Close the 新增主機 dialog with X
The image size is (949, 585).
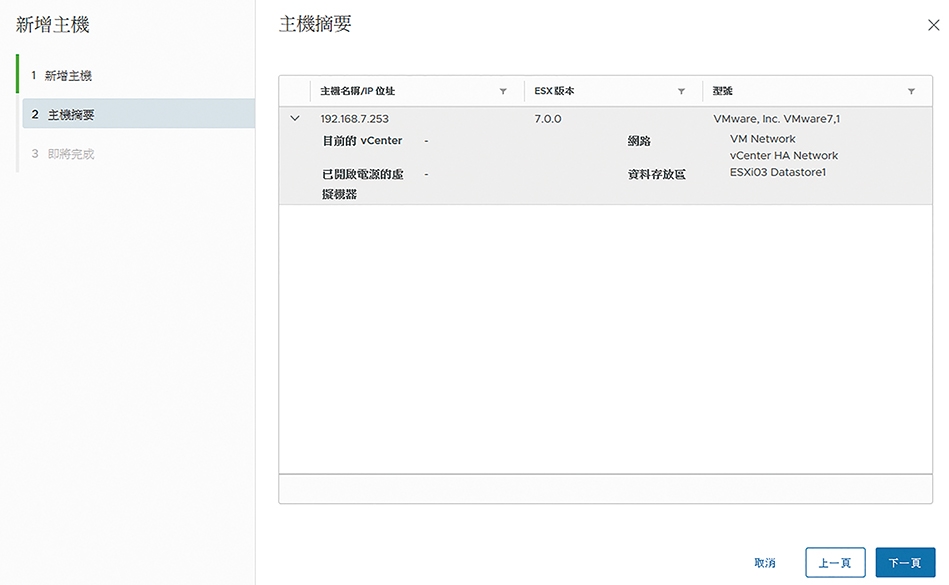[933, 25]
